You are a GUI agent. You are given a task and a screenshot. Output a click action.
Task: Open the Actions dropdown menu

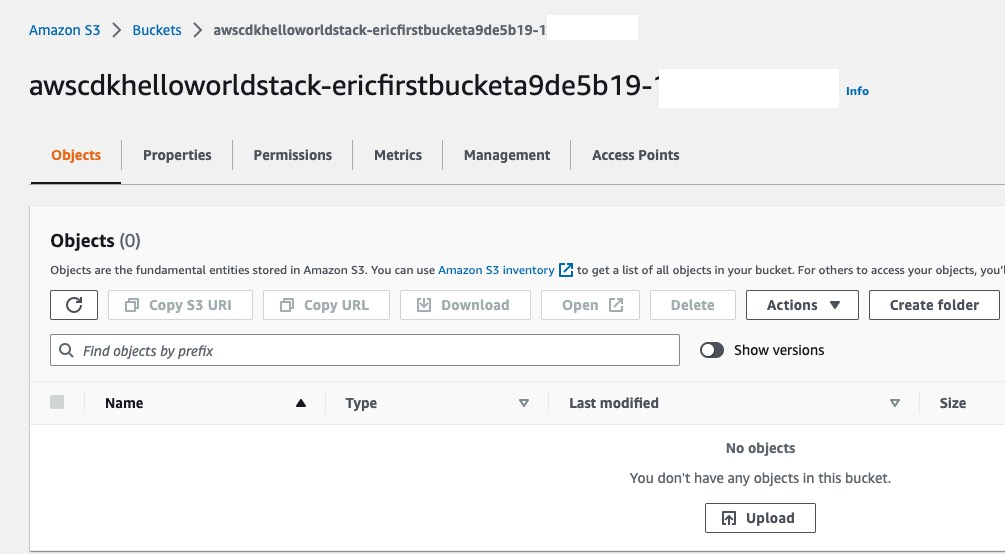point(802,305)
